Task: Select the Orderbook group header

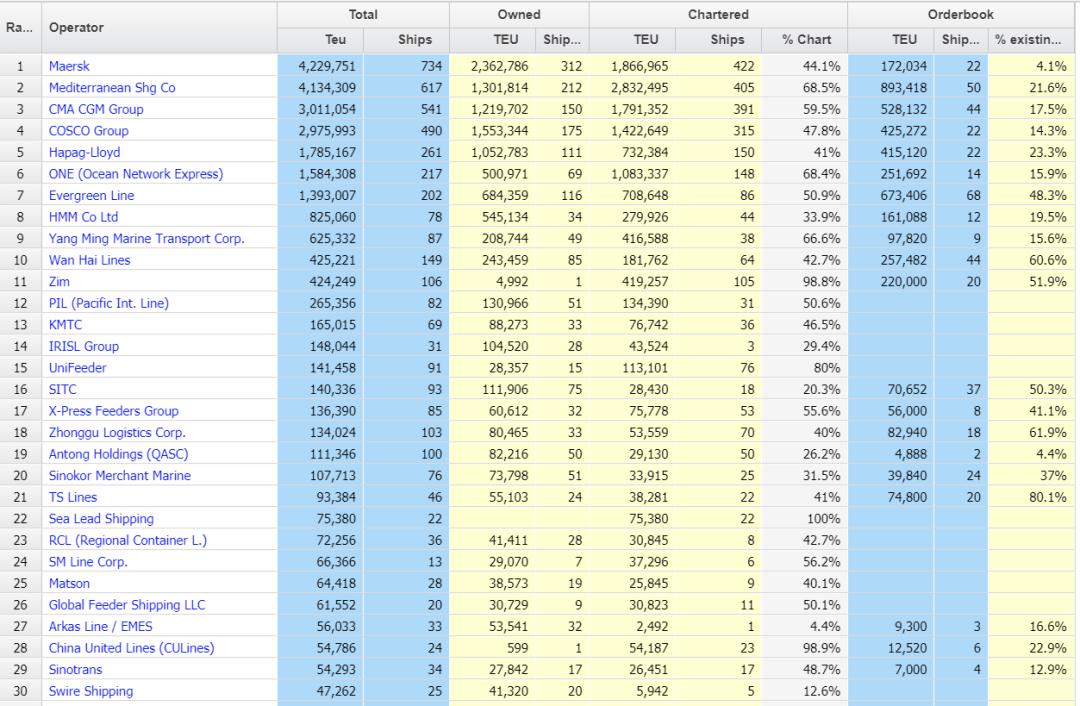Action: pos(961,14)
